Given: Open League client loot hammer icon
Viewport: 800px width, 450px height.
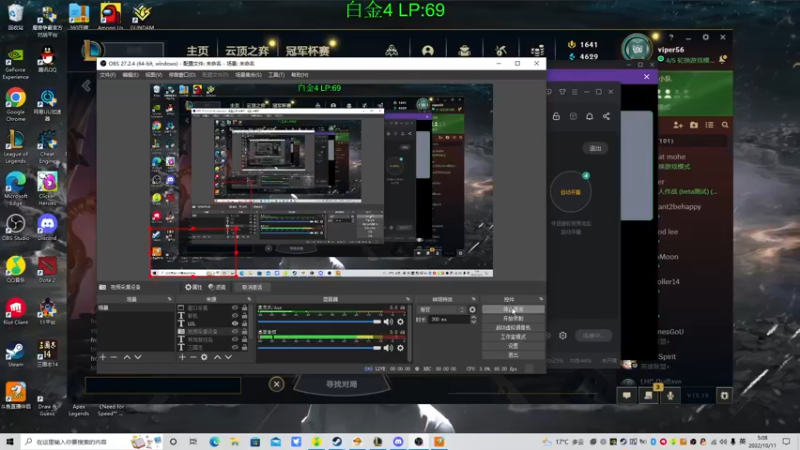Looking at the screenshot, I should (501, 51).
